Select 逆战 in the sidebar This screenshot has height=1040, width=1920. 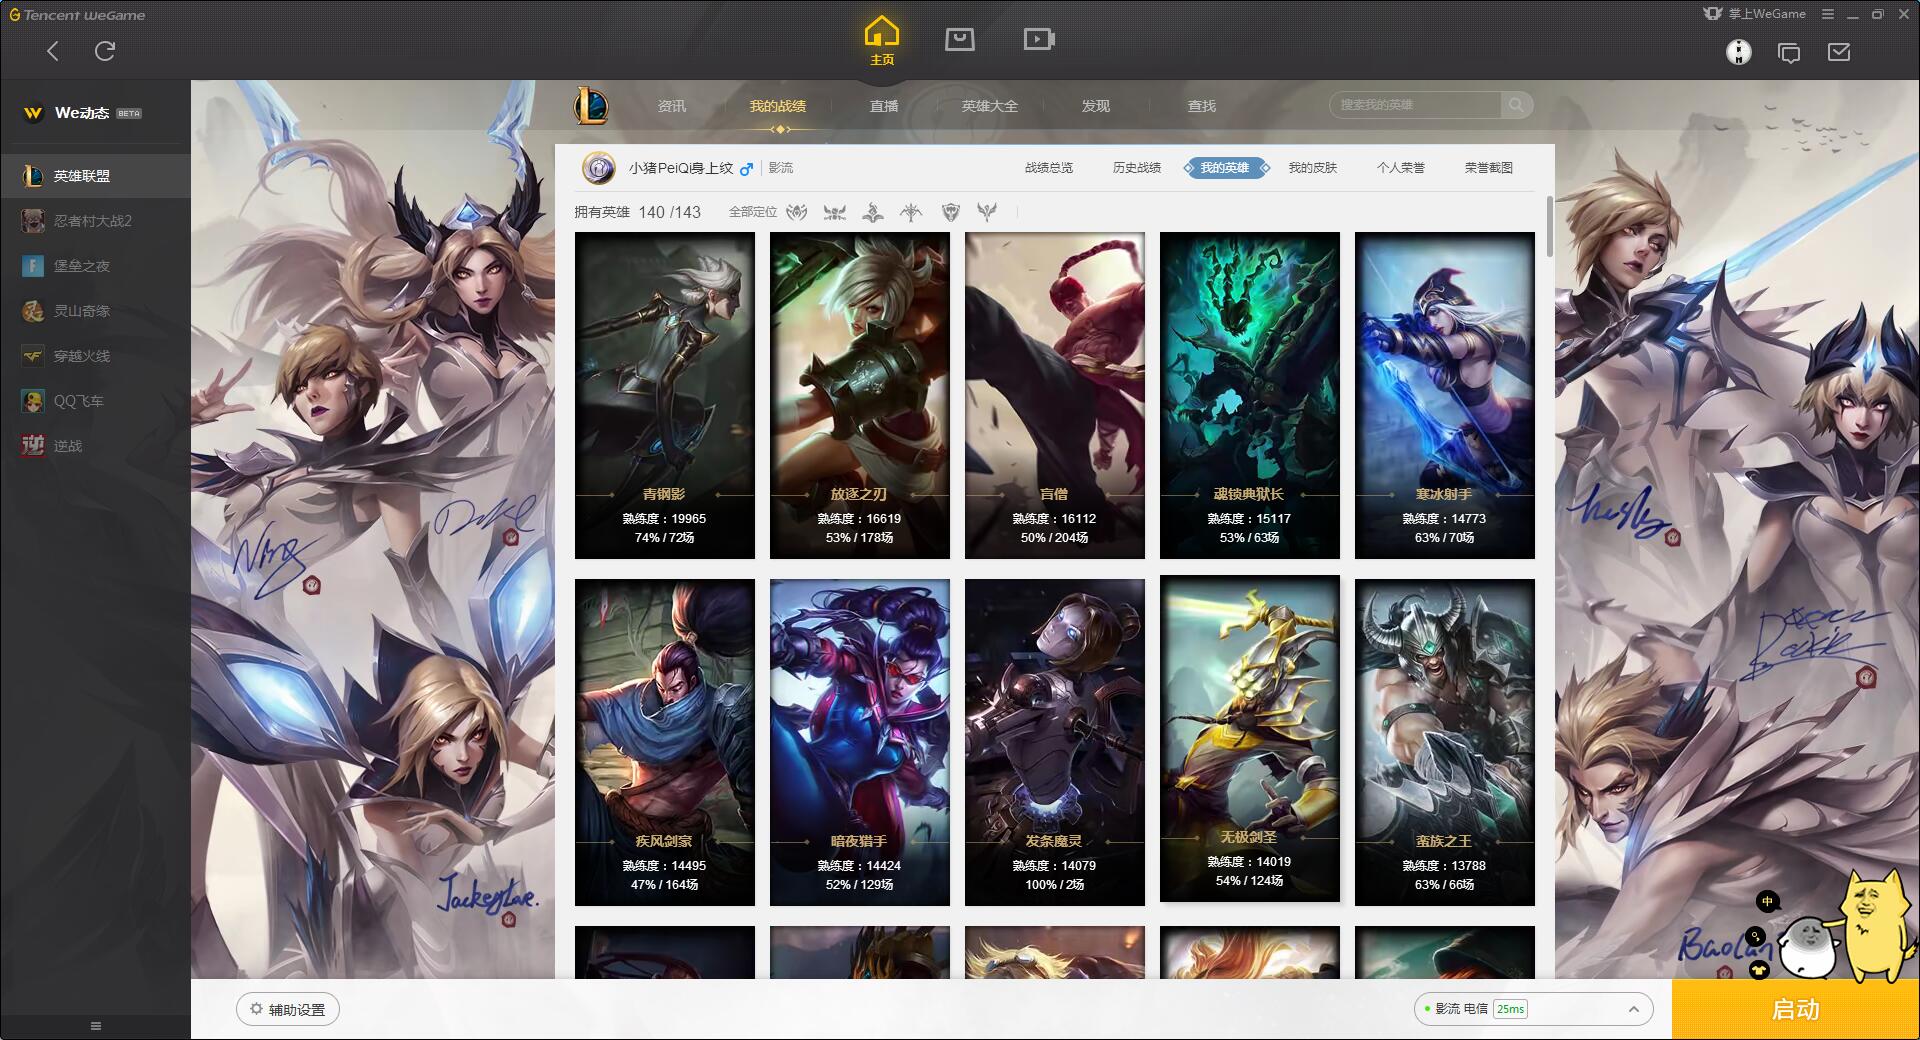tap(95, 446)
